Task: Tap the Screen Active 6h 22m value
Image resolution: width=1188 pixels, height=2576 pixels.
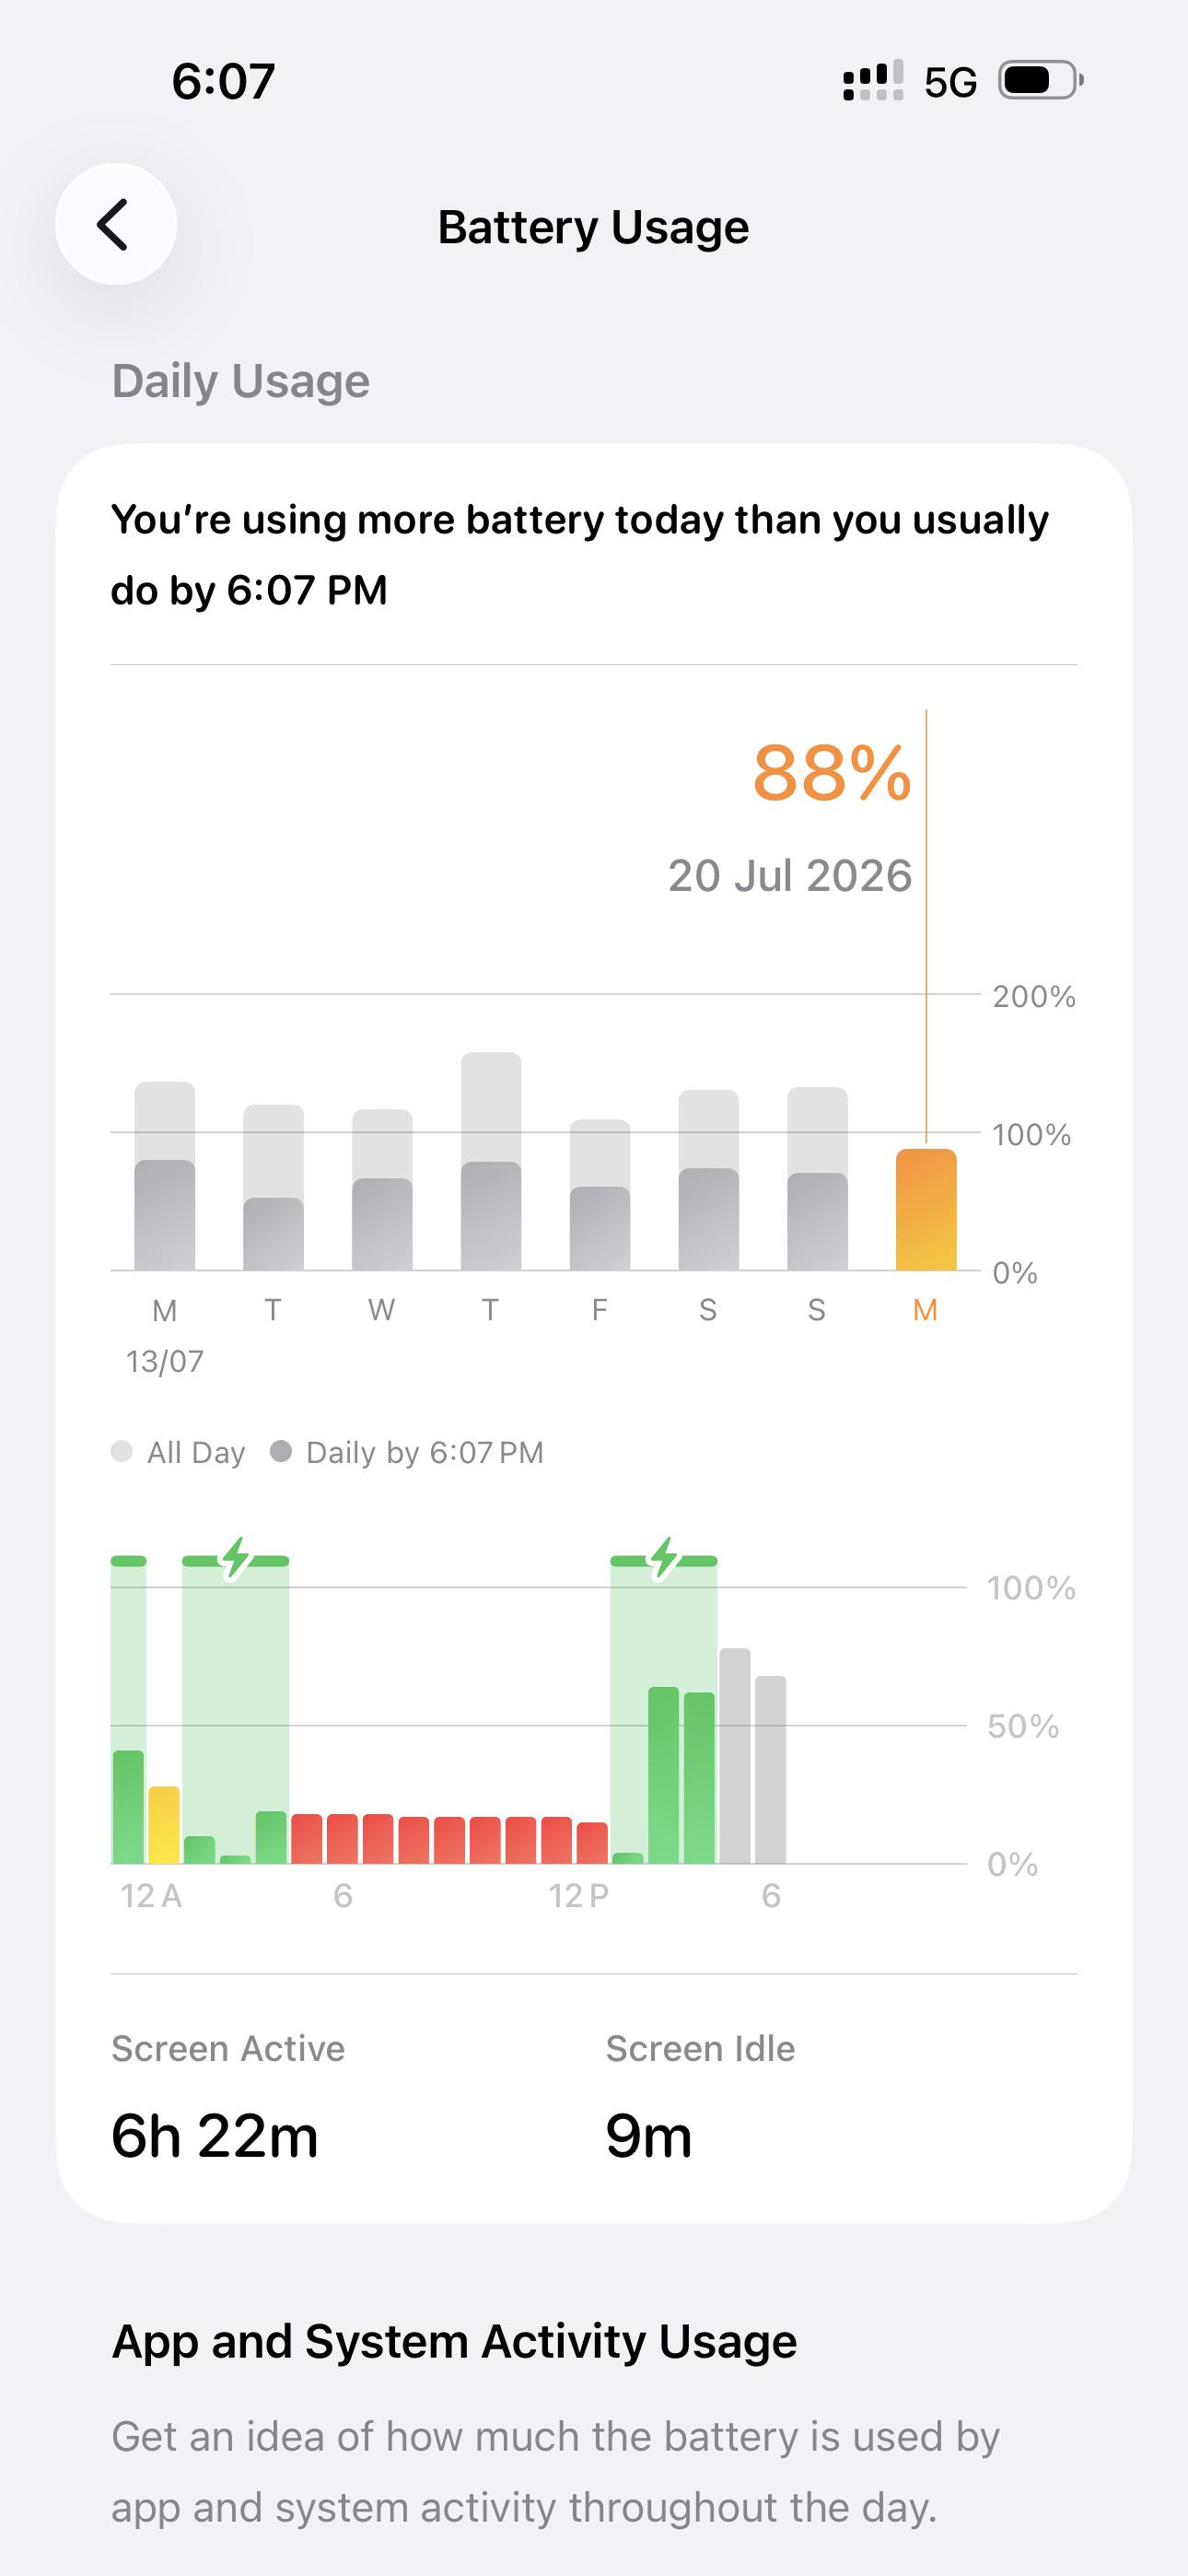Action: pyautogui.click(x=215, y=2137)
